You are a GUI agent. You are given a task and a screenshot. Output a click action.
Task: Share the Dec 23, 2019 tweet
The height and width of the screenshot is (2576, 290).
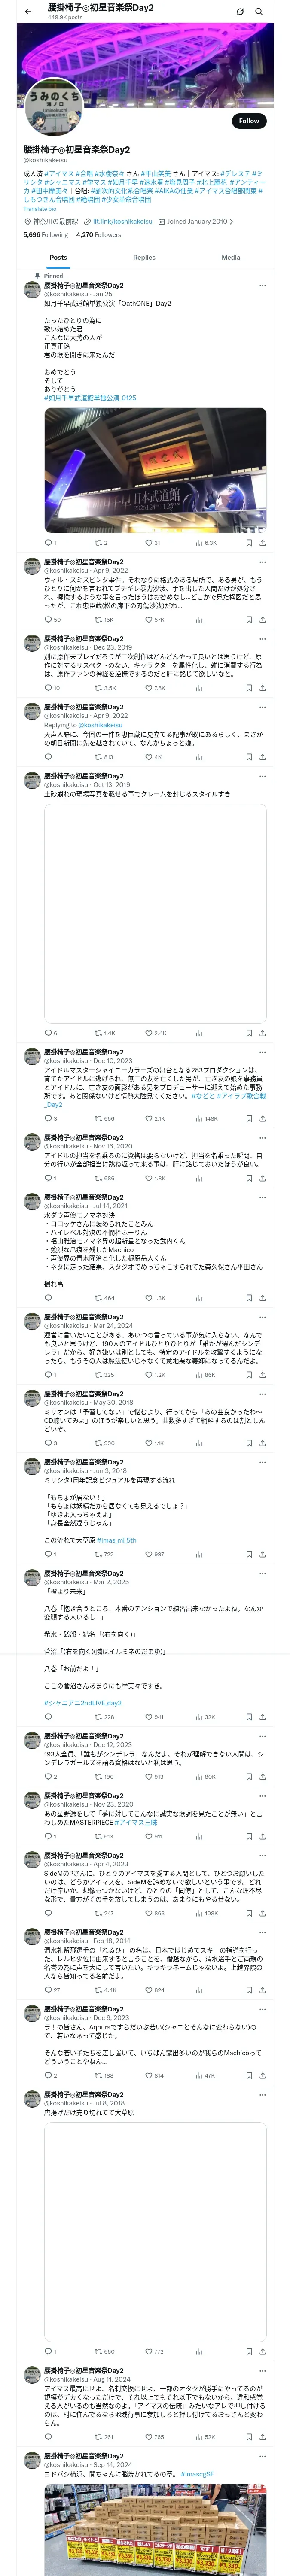262,687
